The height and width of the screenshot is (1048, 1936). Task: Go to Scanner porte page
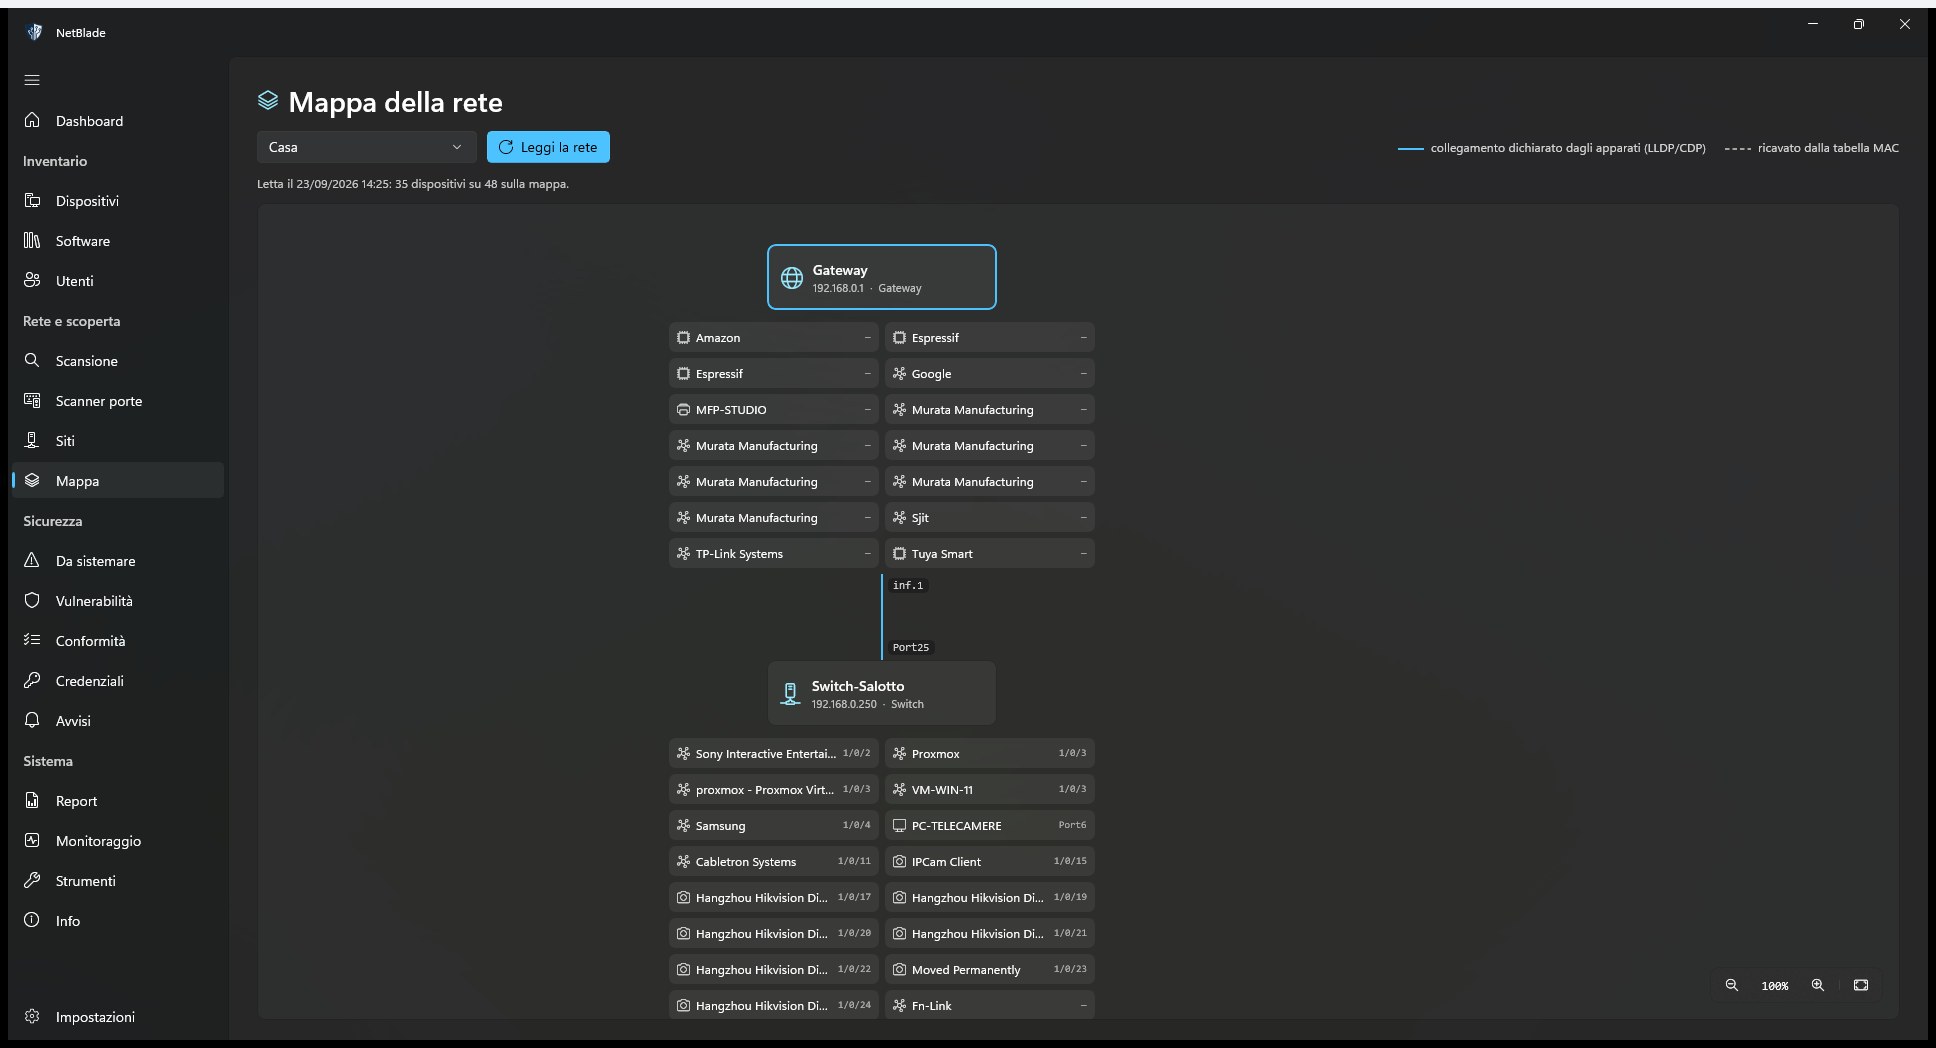point(118,400)
